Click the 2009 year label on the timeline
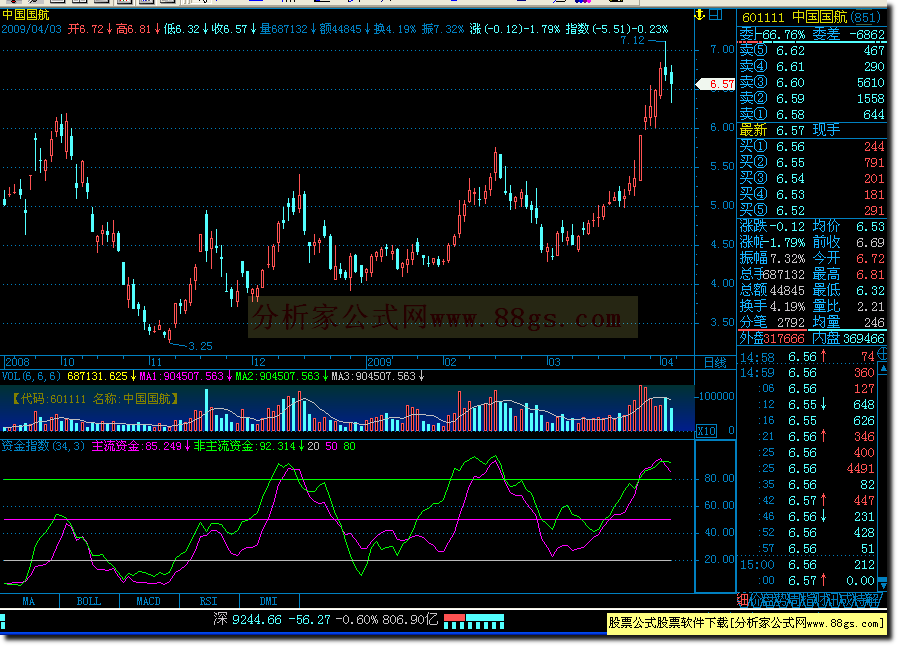This screenshot has width=899, height=646. (x=379, y=362)
